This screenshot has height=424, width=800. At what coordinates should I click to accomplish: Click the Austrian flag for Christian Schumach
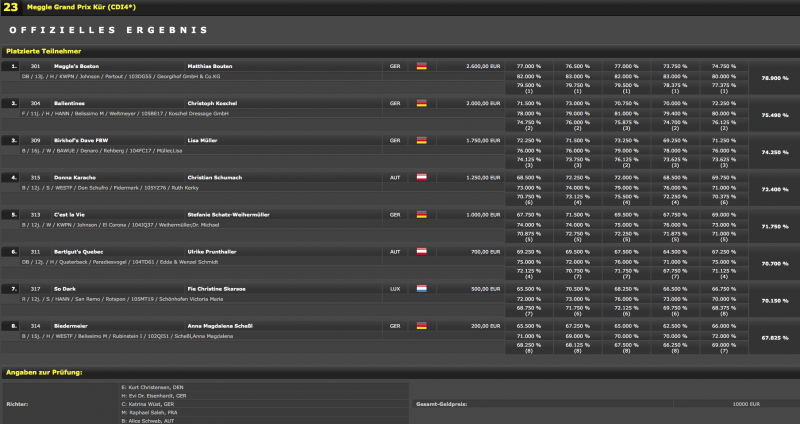(x=421, y=176)
